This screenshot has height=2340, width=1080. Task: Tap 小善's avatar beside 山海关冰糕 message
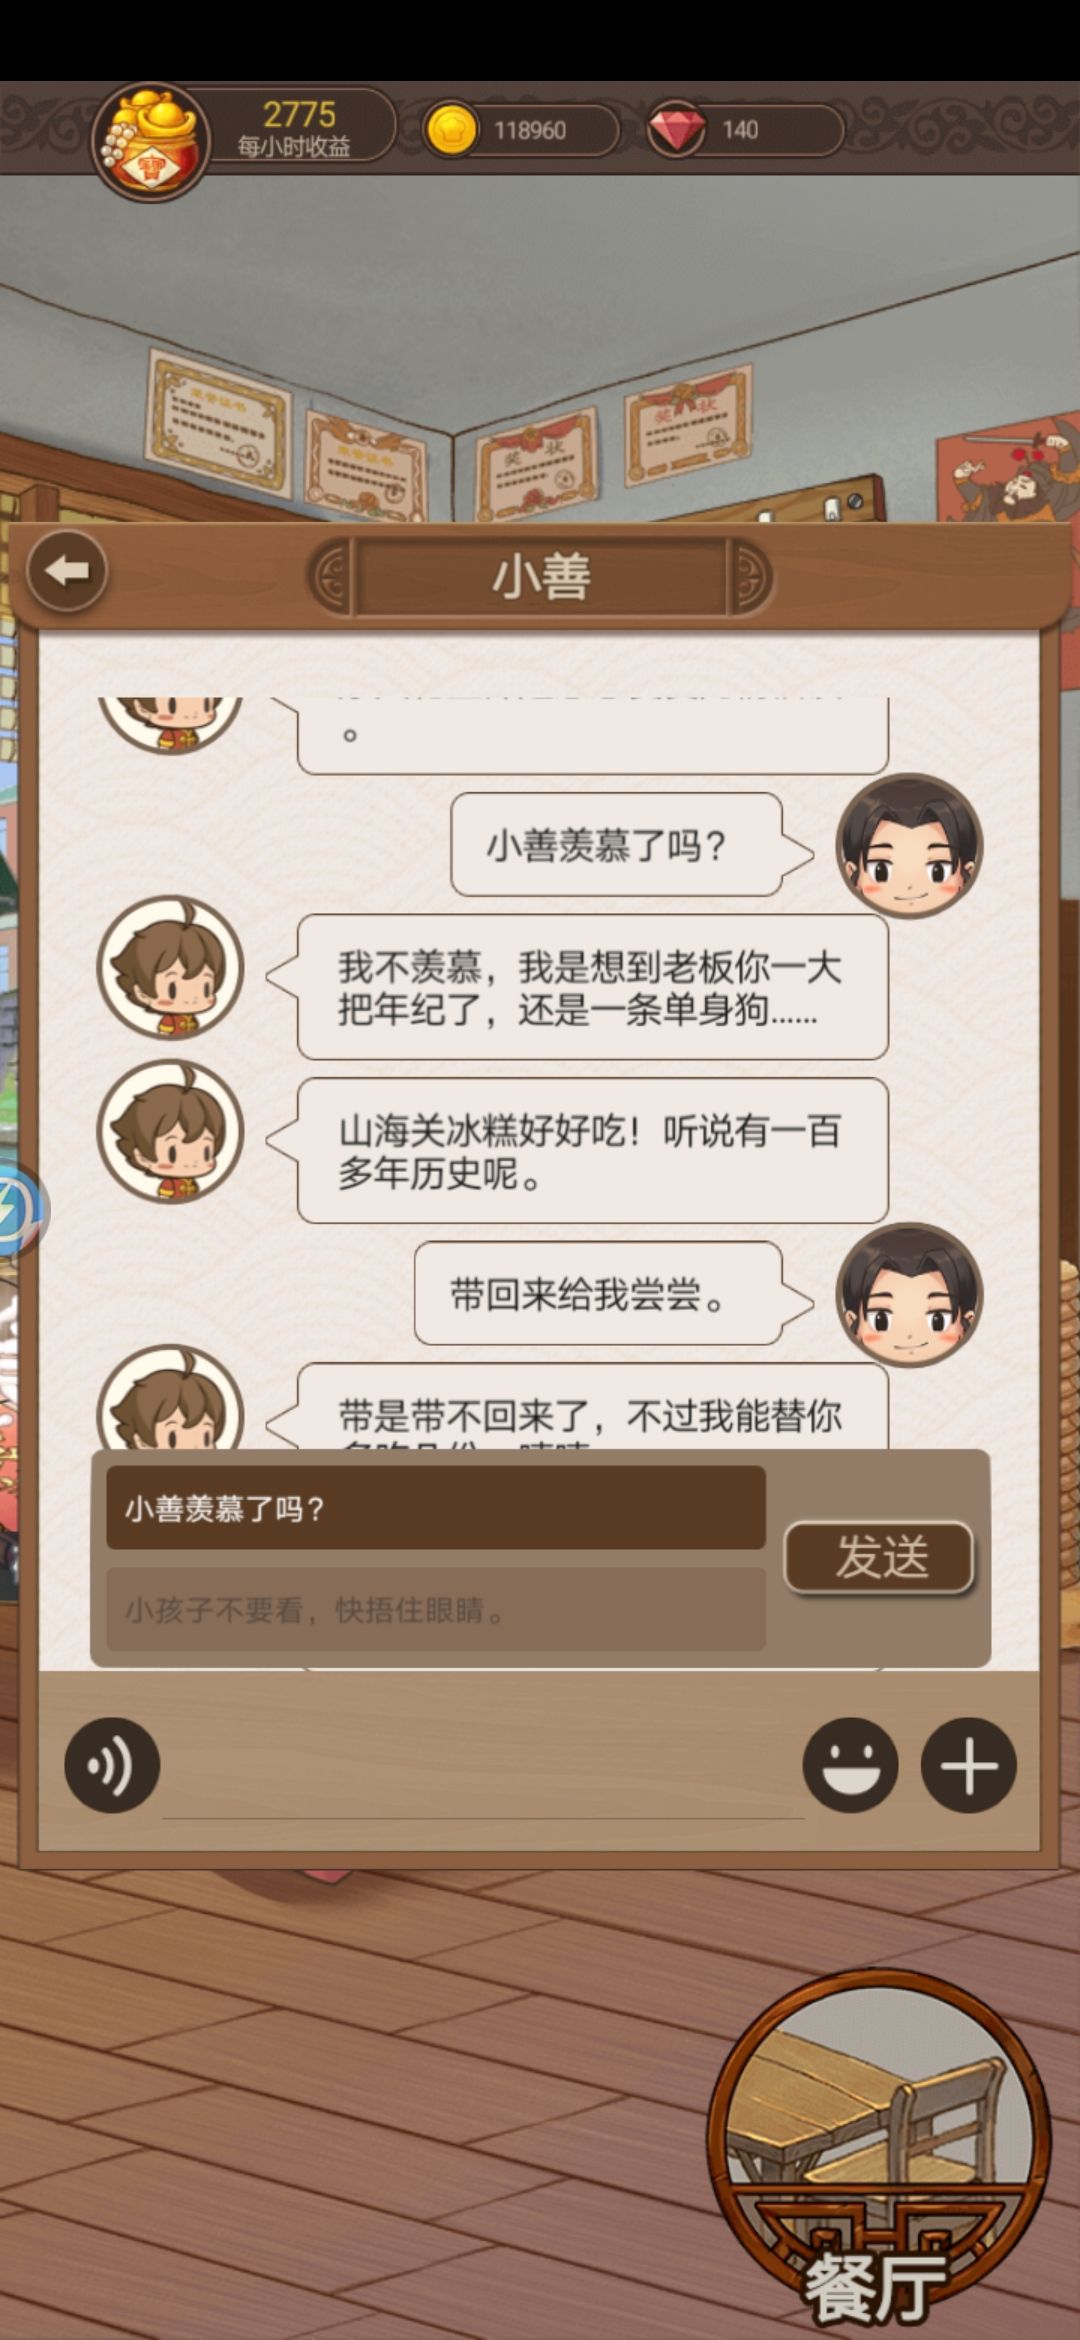(171, 1131)
